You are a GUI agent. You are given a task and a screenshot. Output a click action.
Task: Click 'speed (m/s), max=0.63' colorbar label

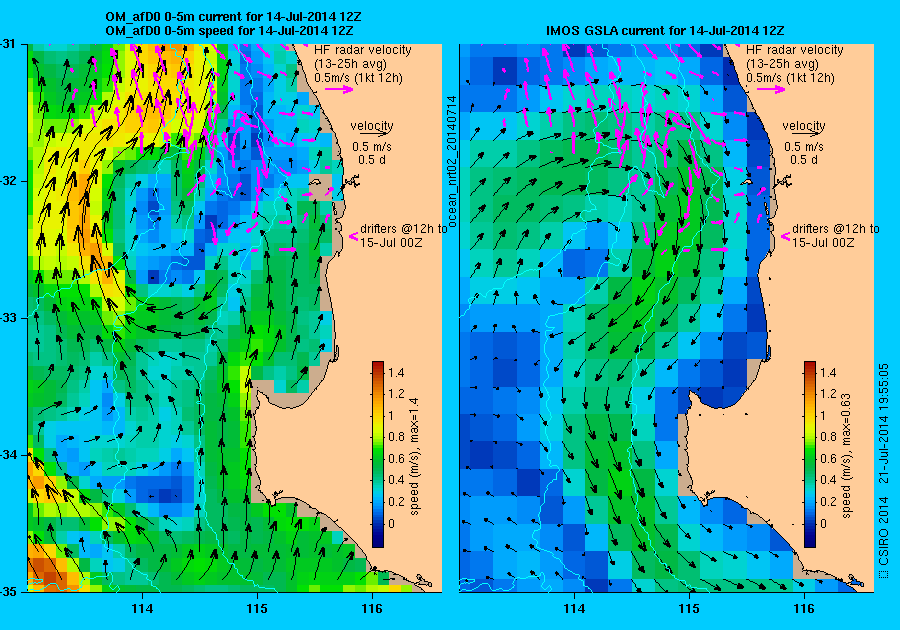pos(847,456)
